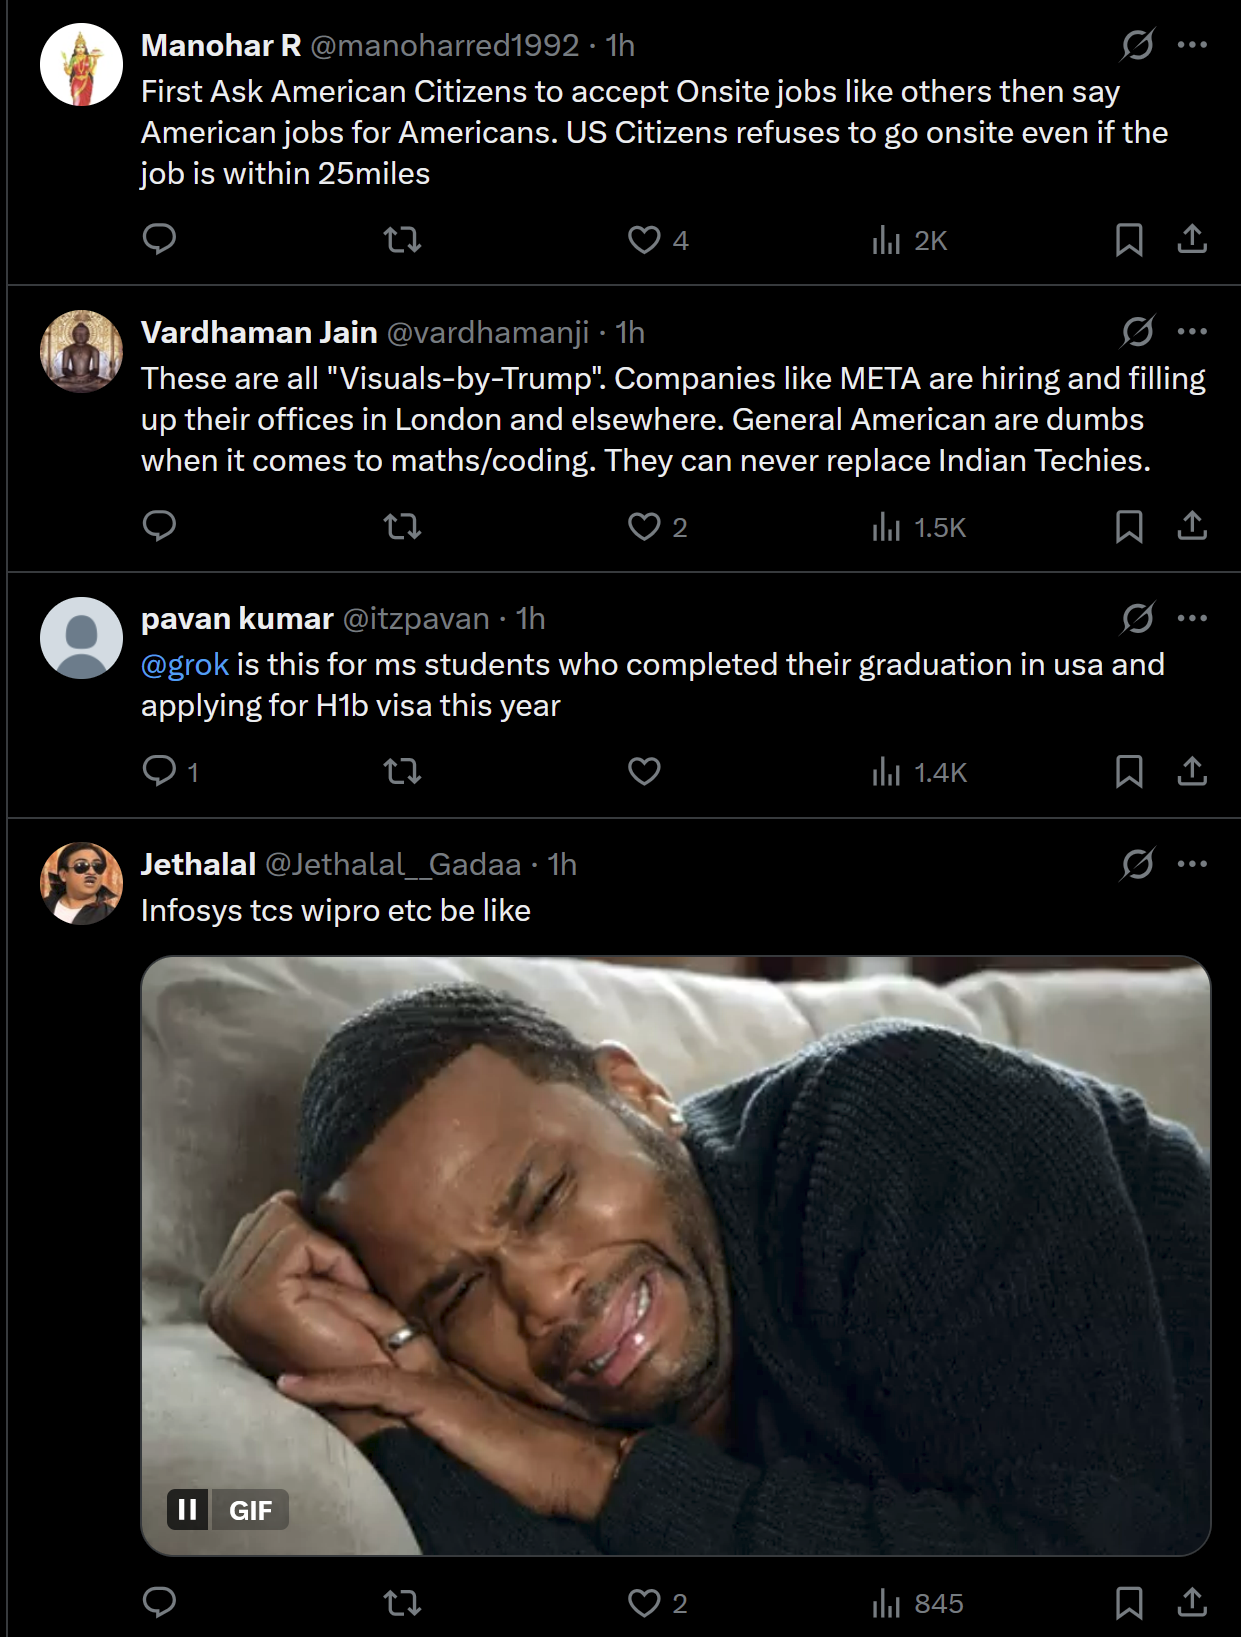Open more options for Manohar R's post
This screenshot has height=1637, width=1241.
(x=1192, y=45)
